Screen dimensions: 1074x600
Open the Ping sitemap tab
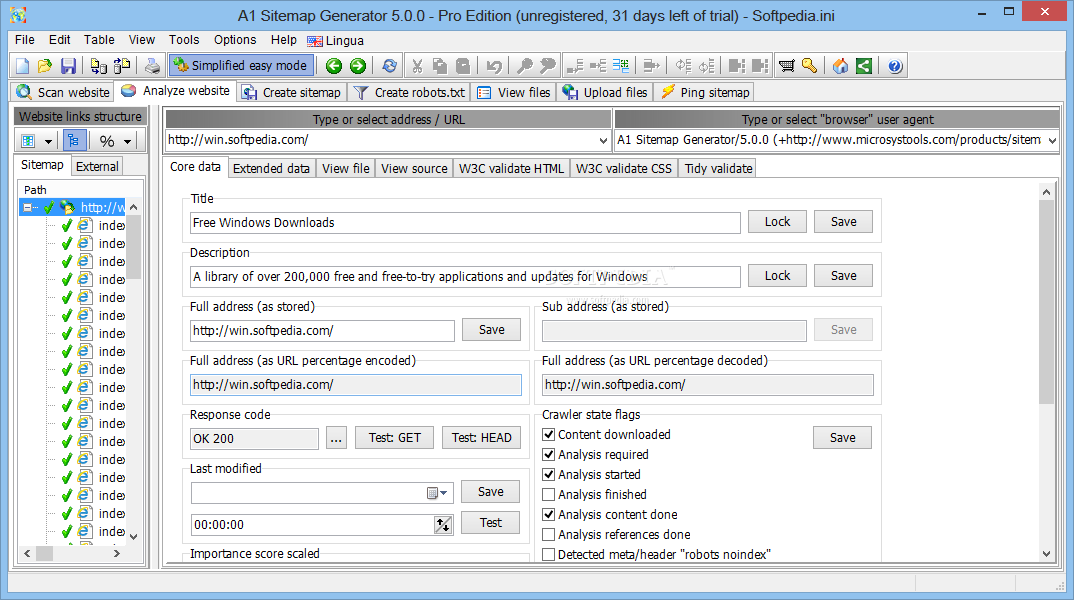point(705,92)
